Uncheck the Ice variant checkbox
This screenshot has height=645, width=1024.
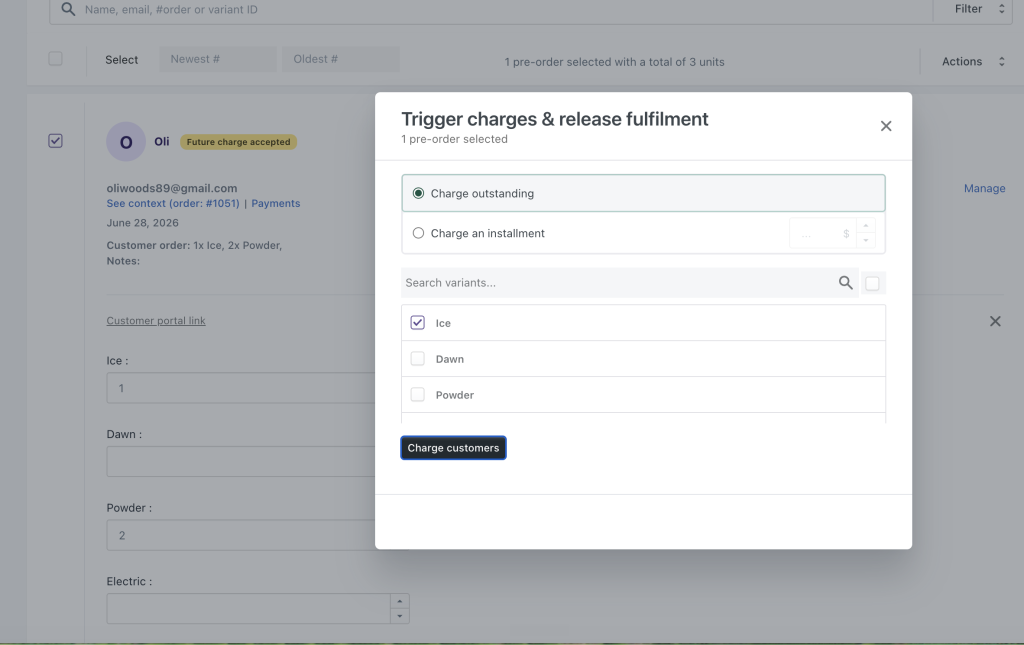[417, 322]
